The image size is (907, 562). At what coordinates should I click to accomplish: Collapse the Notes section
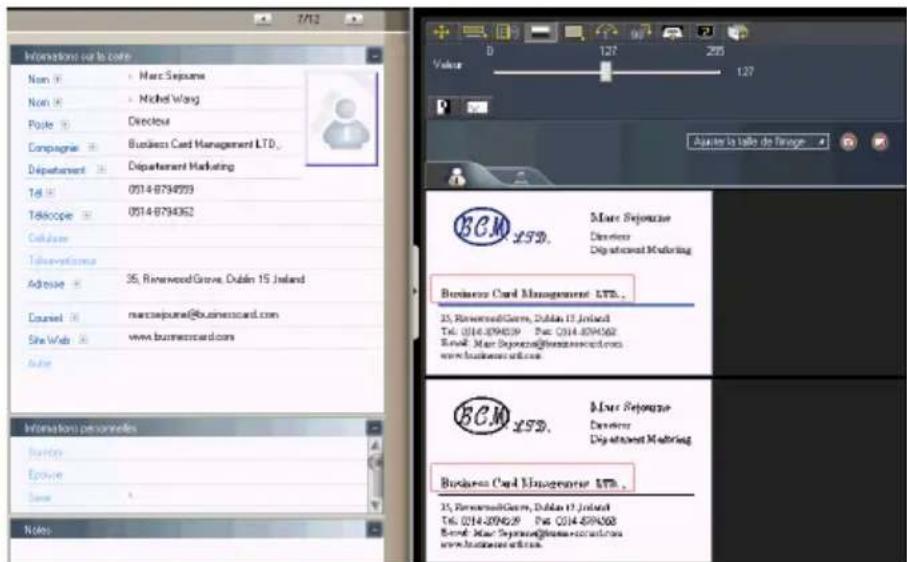(374, 530)
